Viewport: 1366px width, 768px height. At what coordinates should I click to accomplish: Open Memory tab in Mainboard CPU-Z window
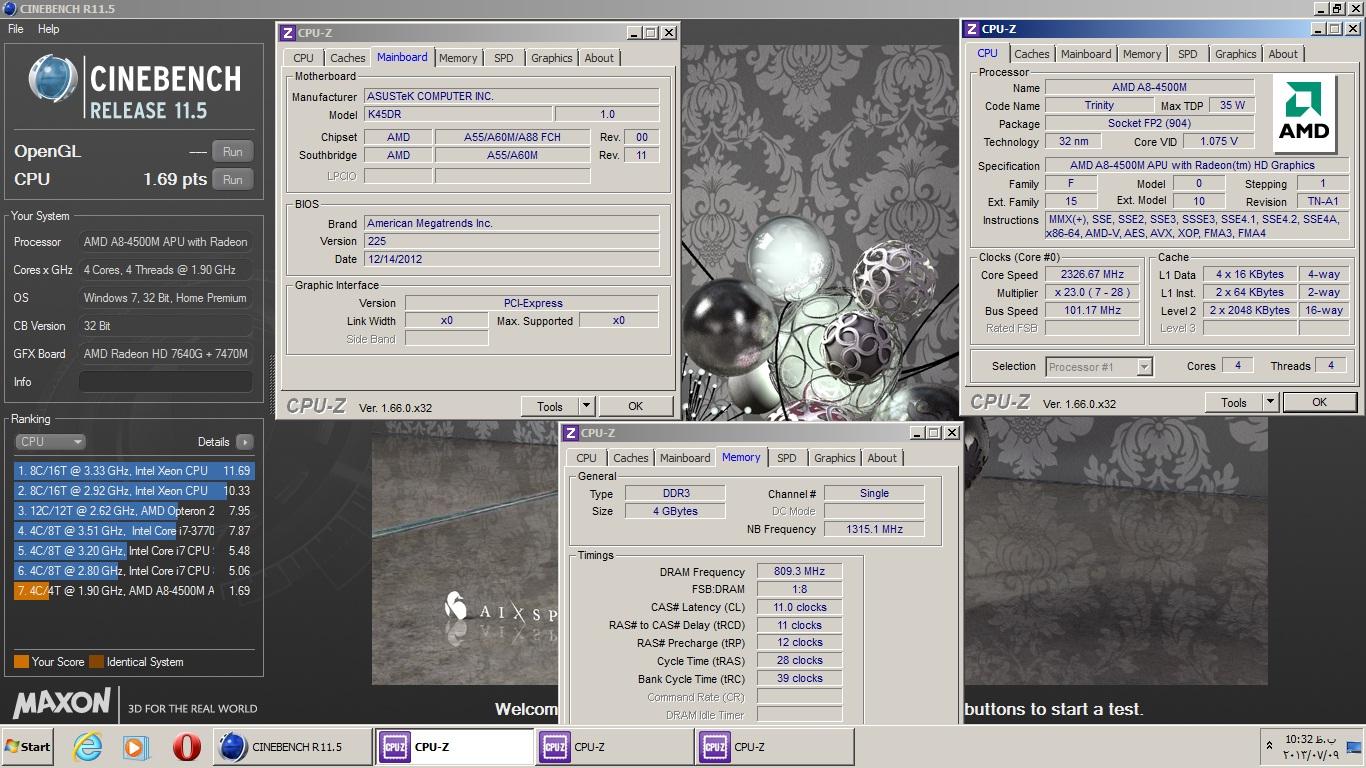[x=458, y=58]
